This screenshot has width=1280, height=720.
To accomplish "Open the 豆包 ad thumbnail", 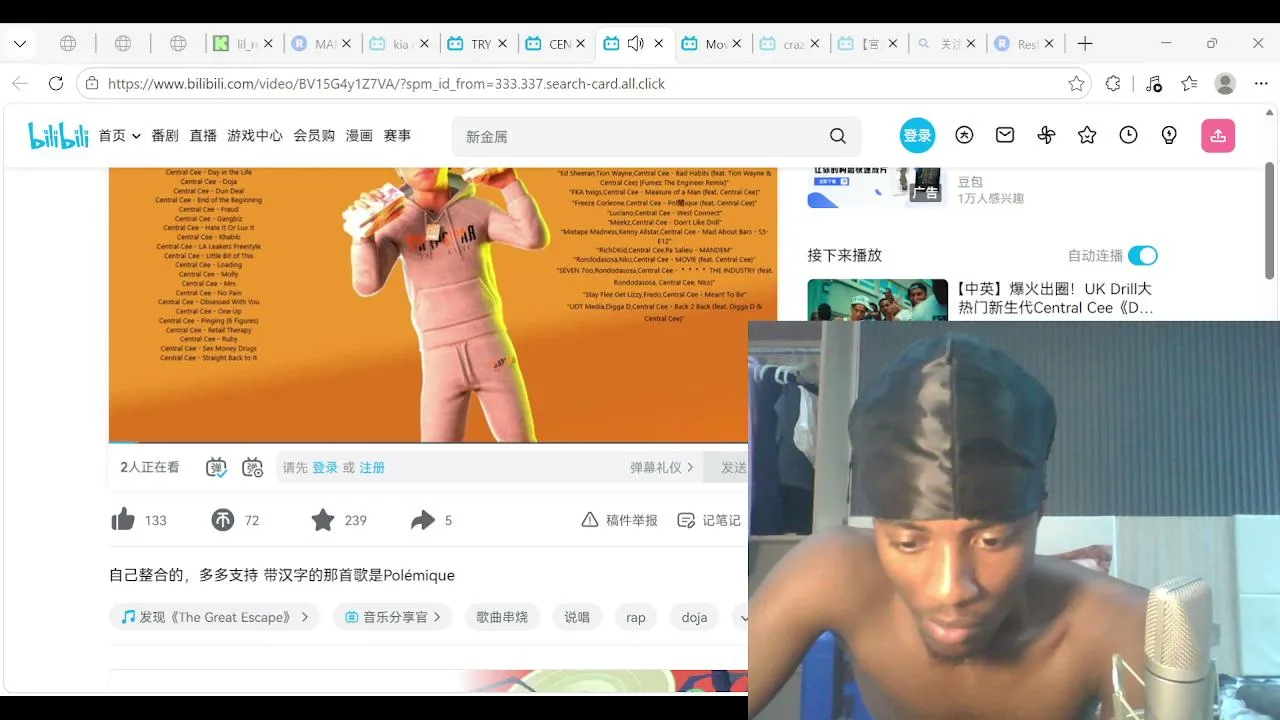I will tap(877, 186).
